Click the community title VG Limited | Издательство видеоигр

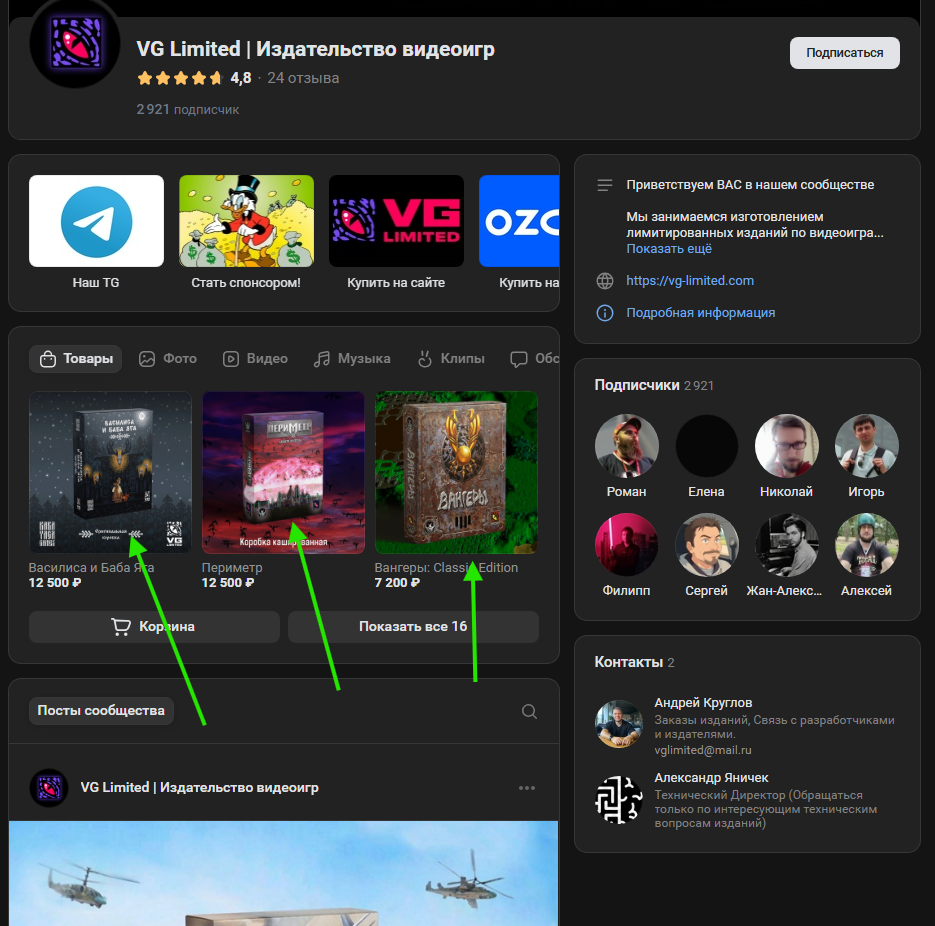click(x=315, y=49)
